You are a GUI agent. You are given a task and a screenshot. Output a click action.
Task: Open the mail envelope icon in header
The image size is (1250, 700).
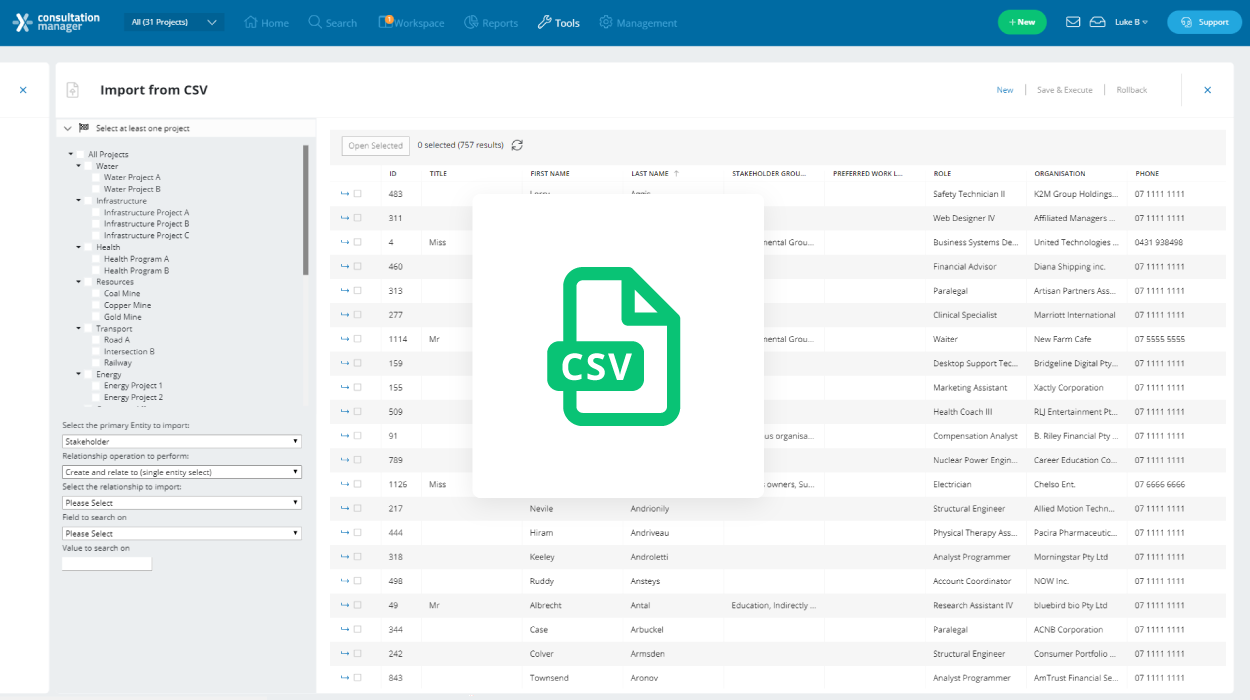(x=1073, y=22)
